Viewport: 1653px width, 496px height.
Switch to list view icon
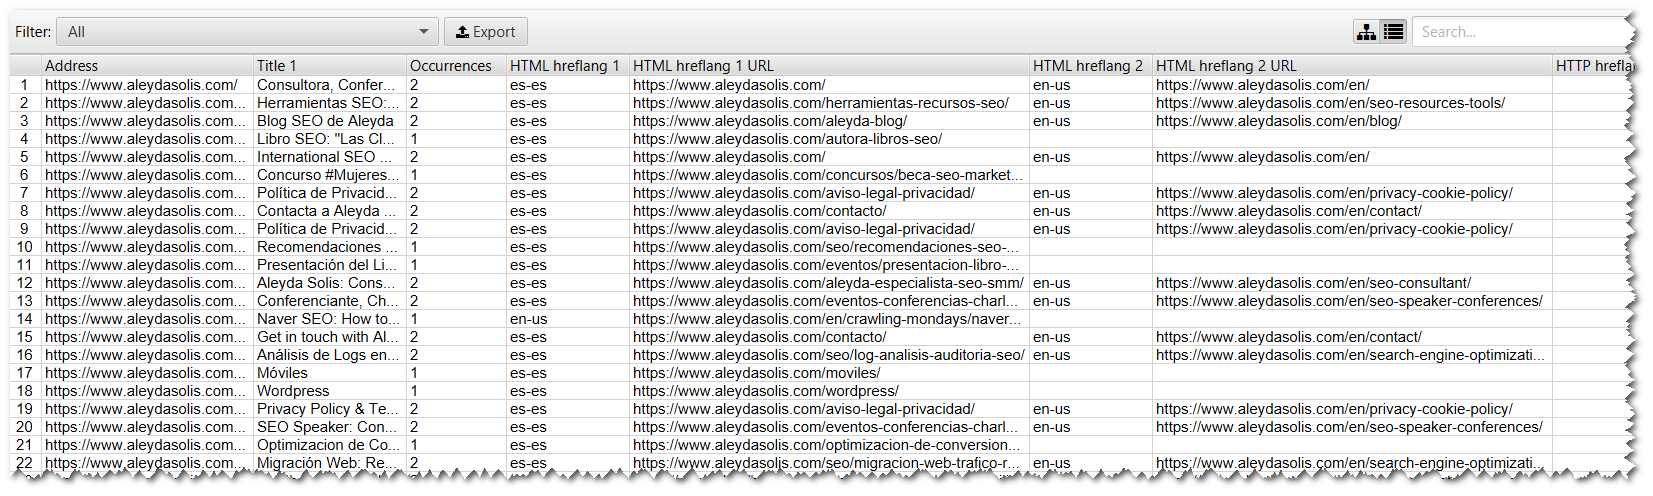(x=1393, y=32)
